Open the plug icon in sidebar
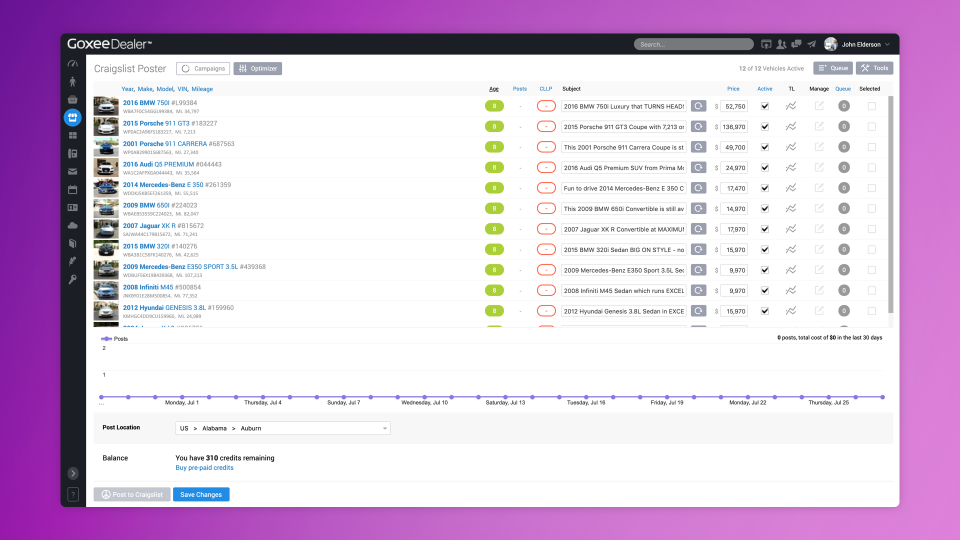 [x=73, y=261]
